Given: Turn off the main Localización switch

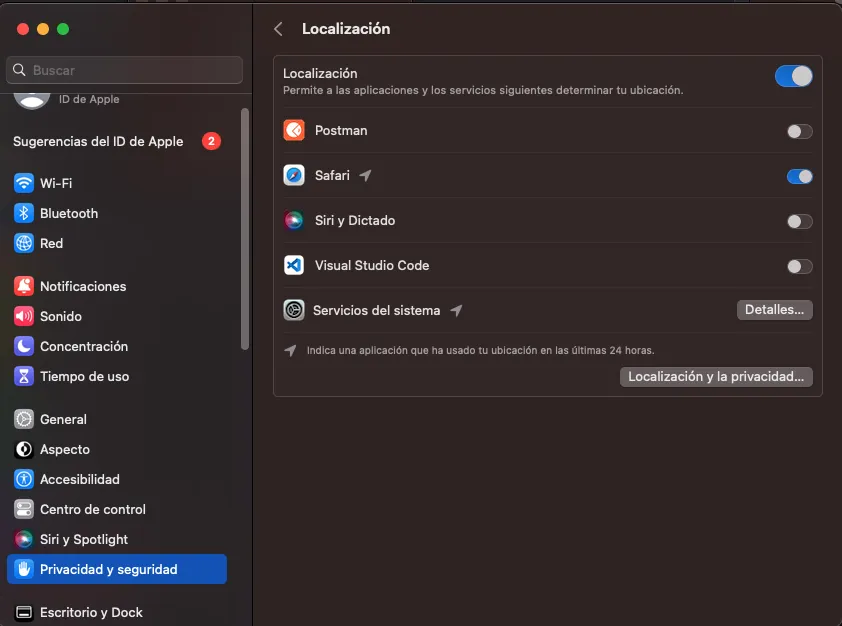Looking at the screenshot, I should (x=793, y=76).
